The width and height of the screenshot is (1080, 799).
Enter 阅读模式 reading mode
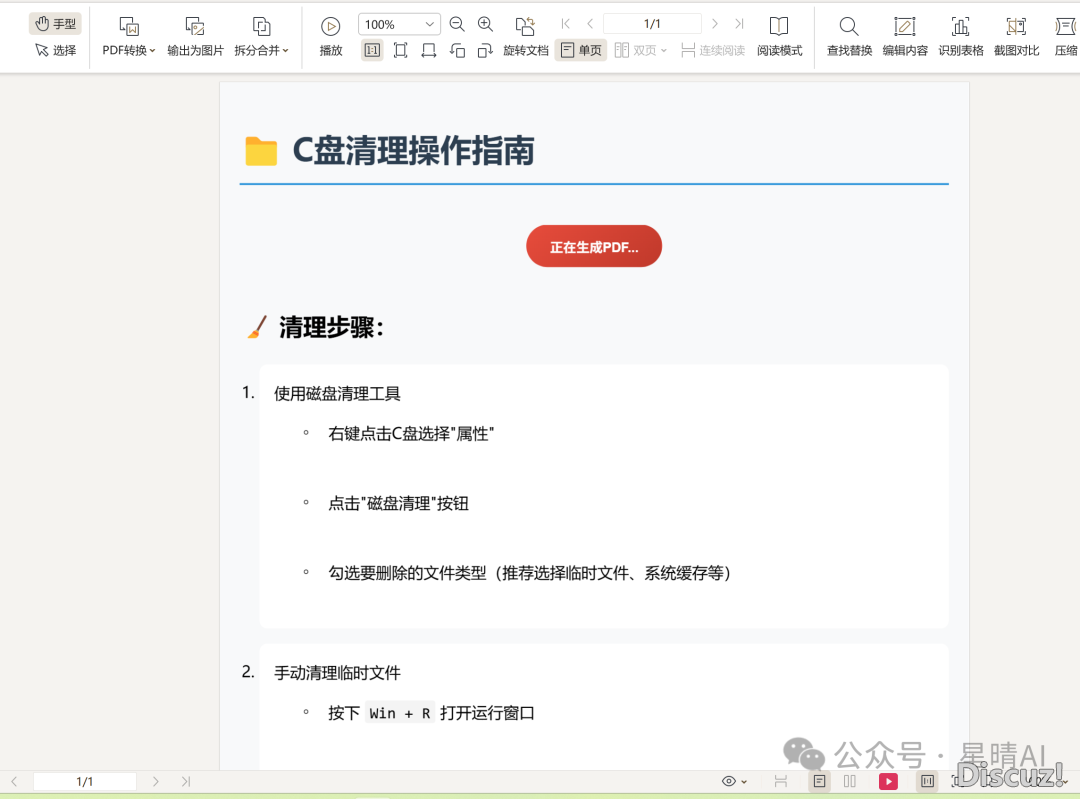click(779, 37)
